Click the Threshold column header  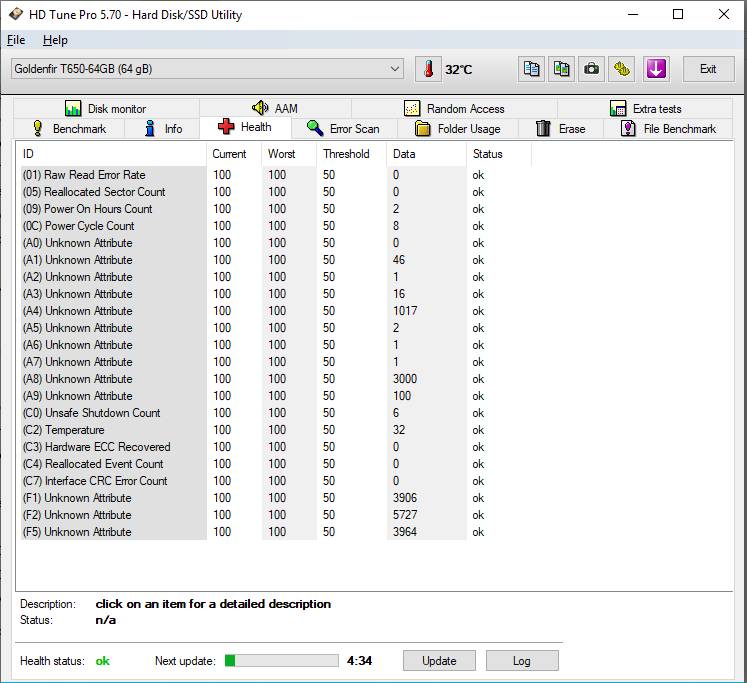point(351,154)
